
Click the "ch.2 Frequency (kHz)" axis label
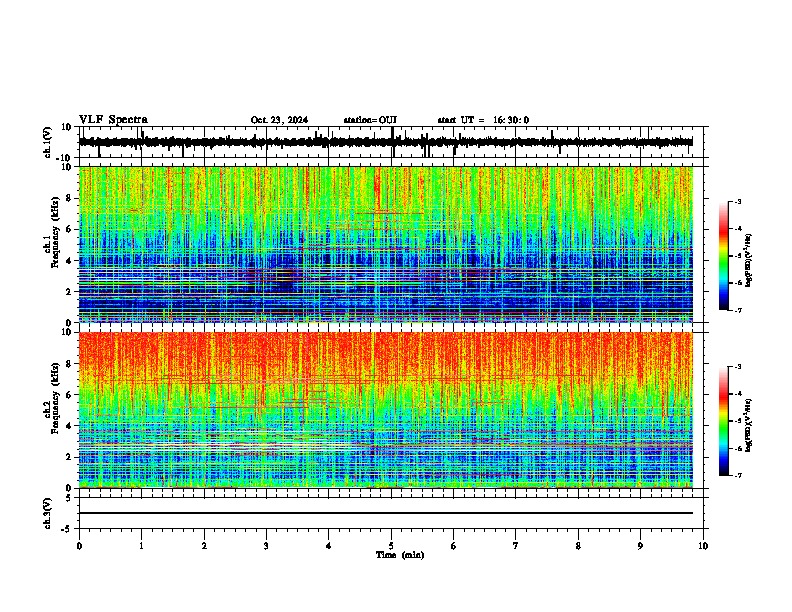[51, 398]
